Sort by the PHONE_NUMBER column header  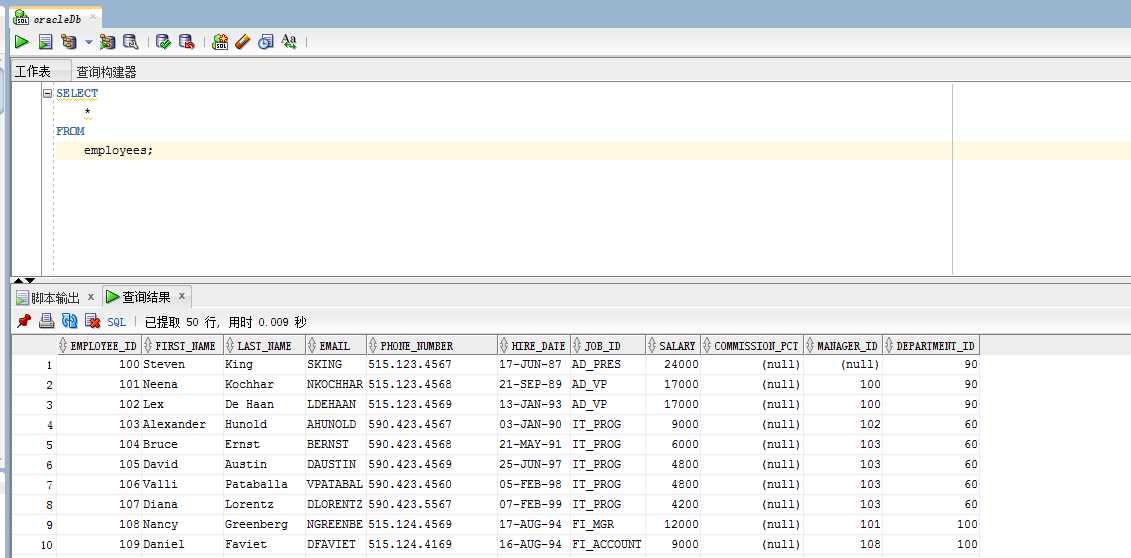coord(432,346)
